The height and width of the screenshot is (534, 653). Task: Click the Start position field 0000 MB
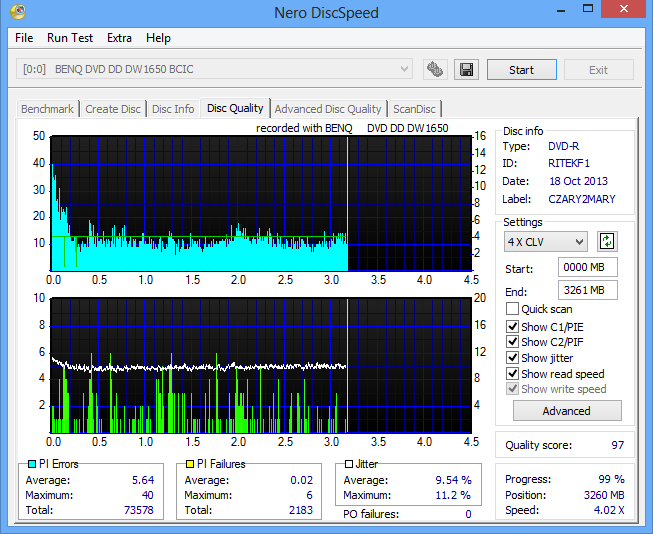(x=588, y=267)
